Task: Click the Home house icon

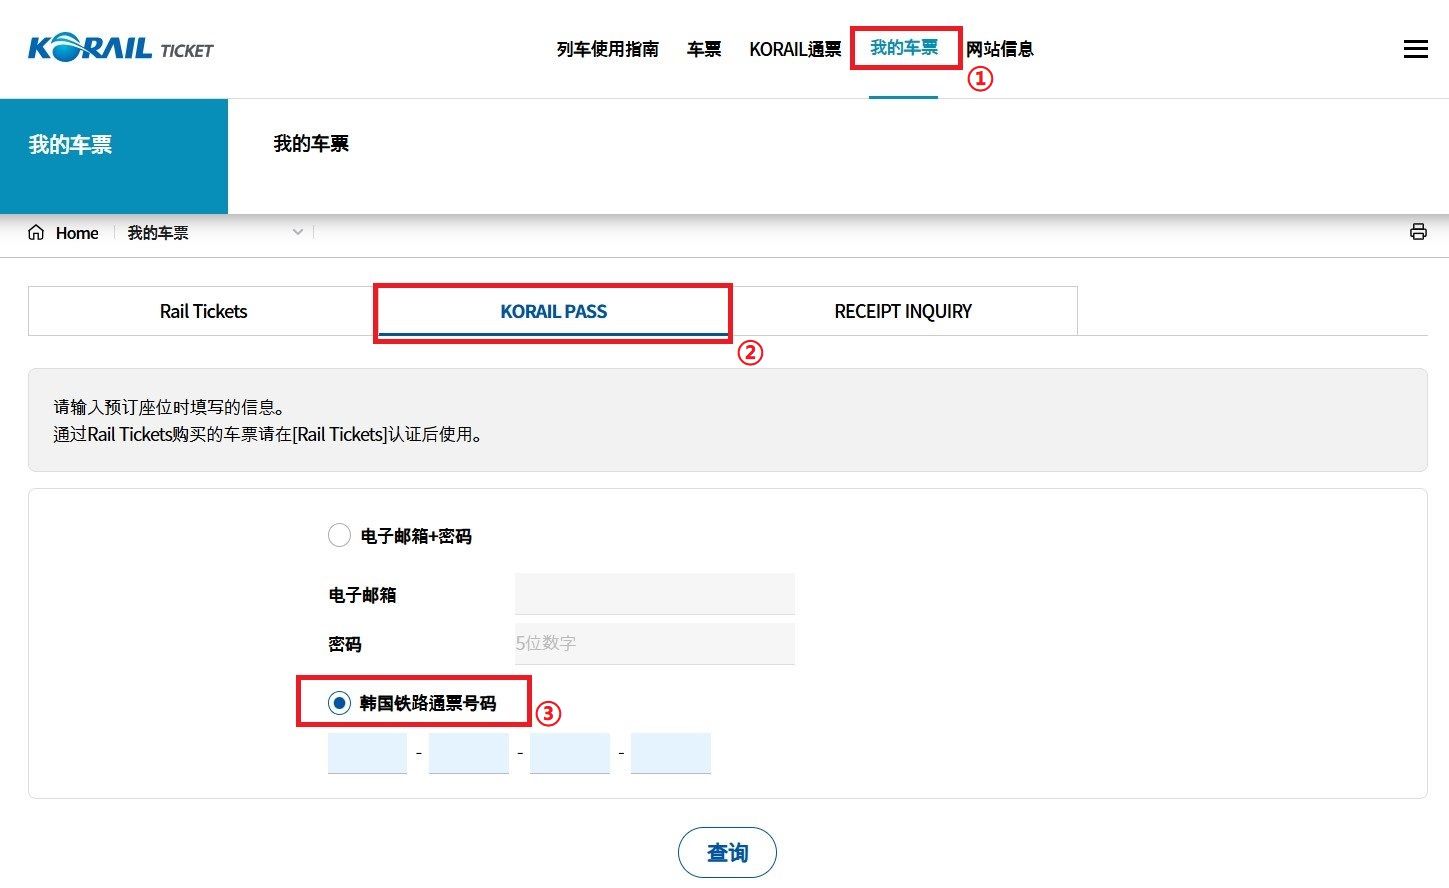Action: [36, 233]
